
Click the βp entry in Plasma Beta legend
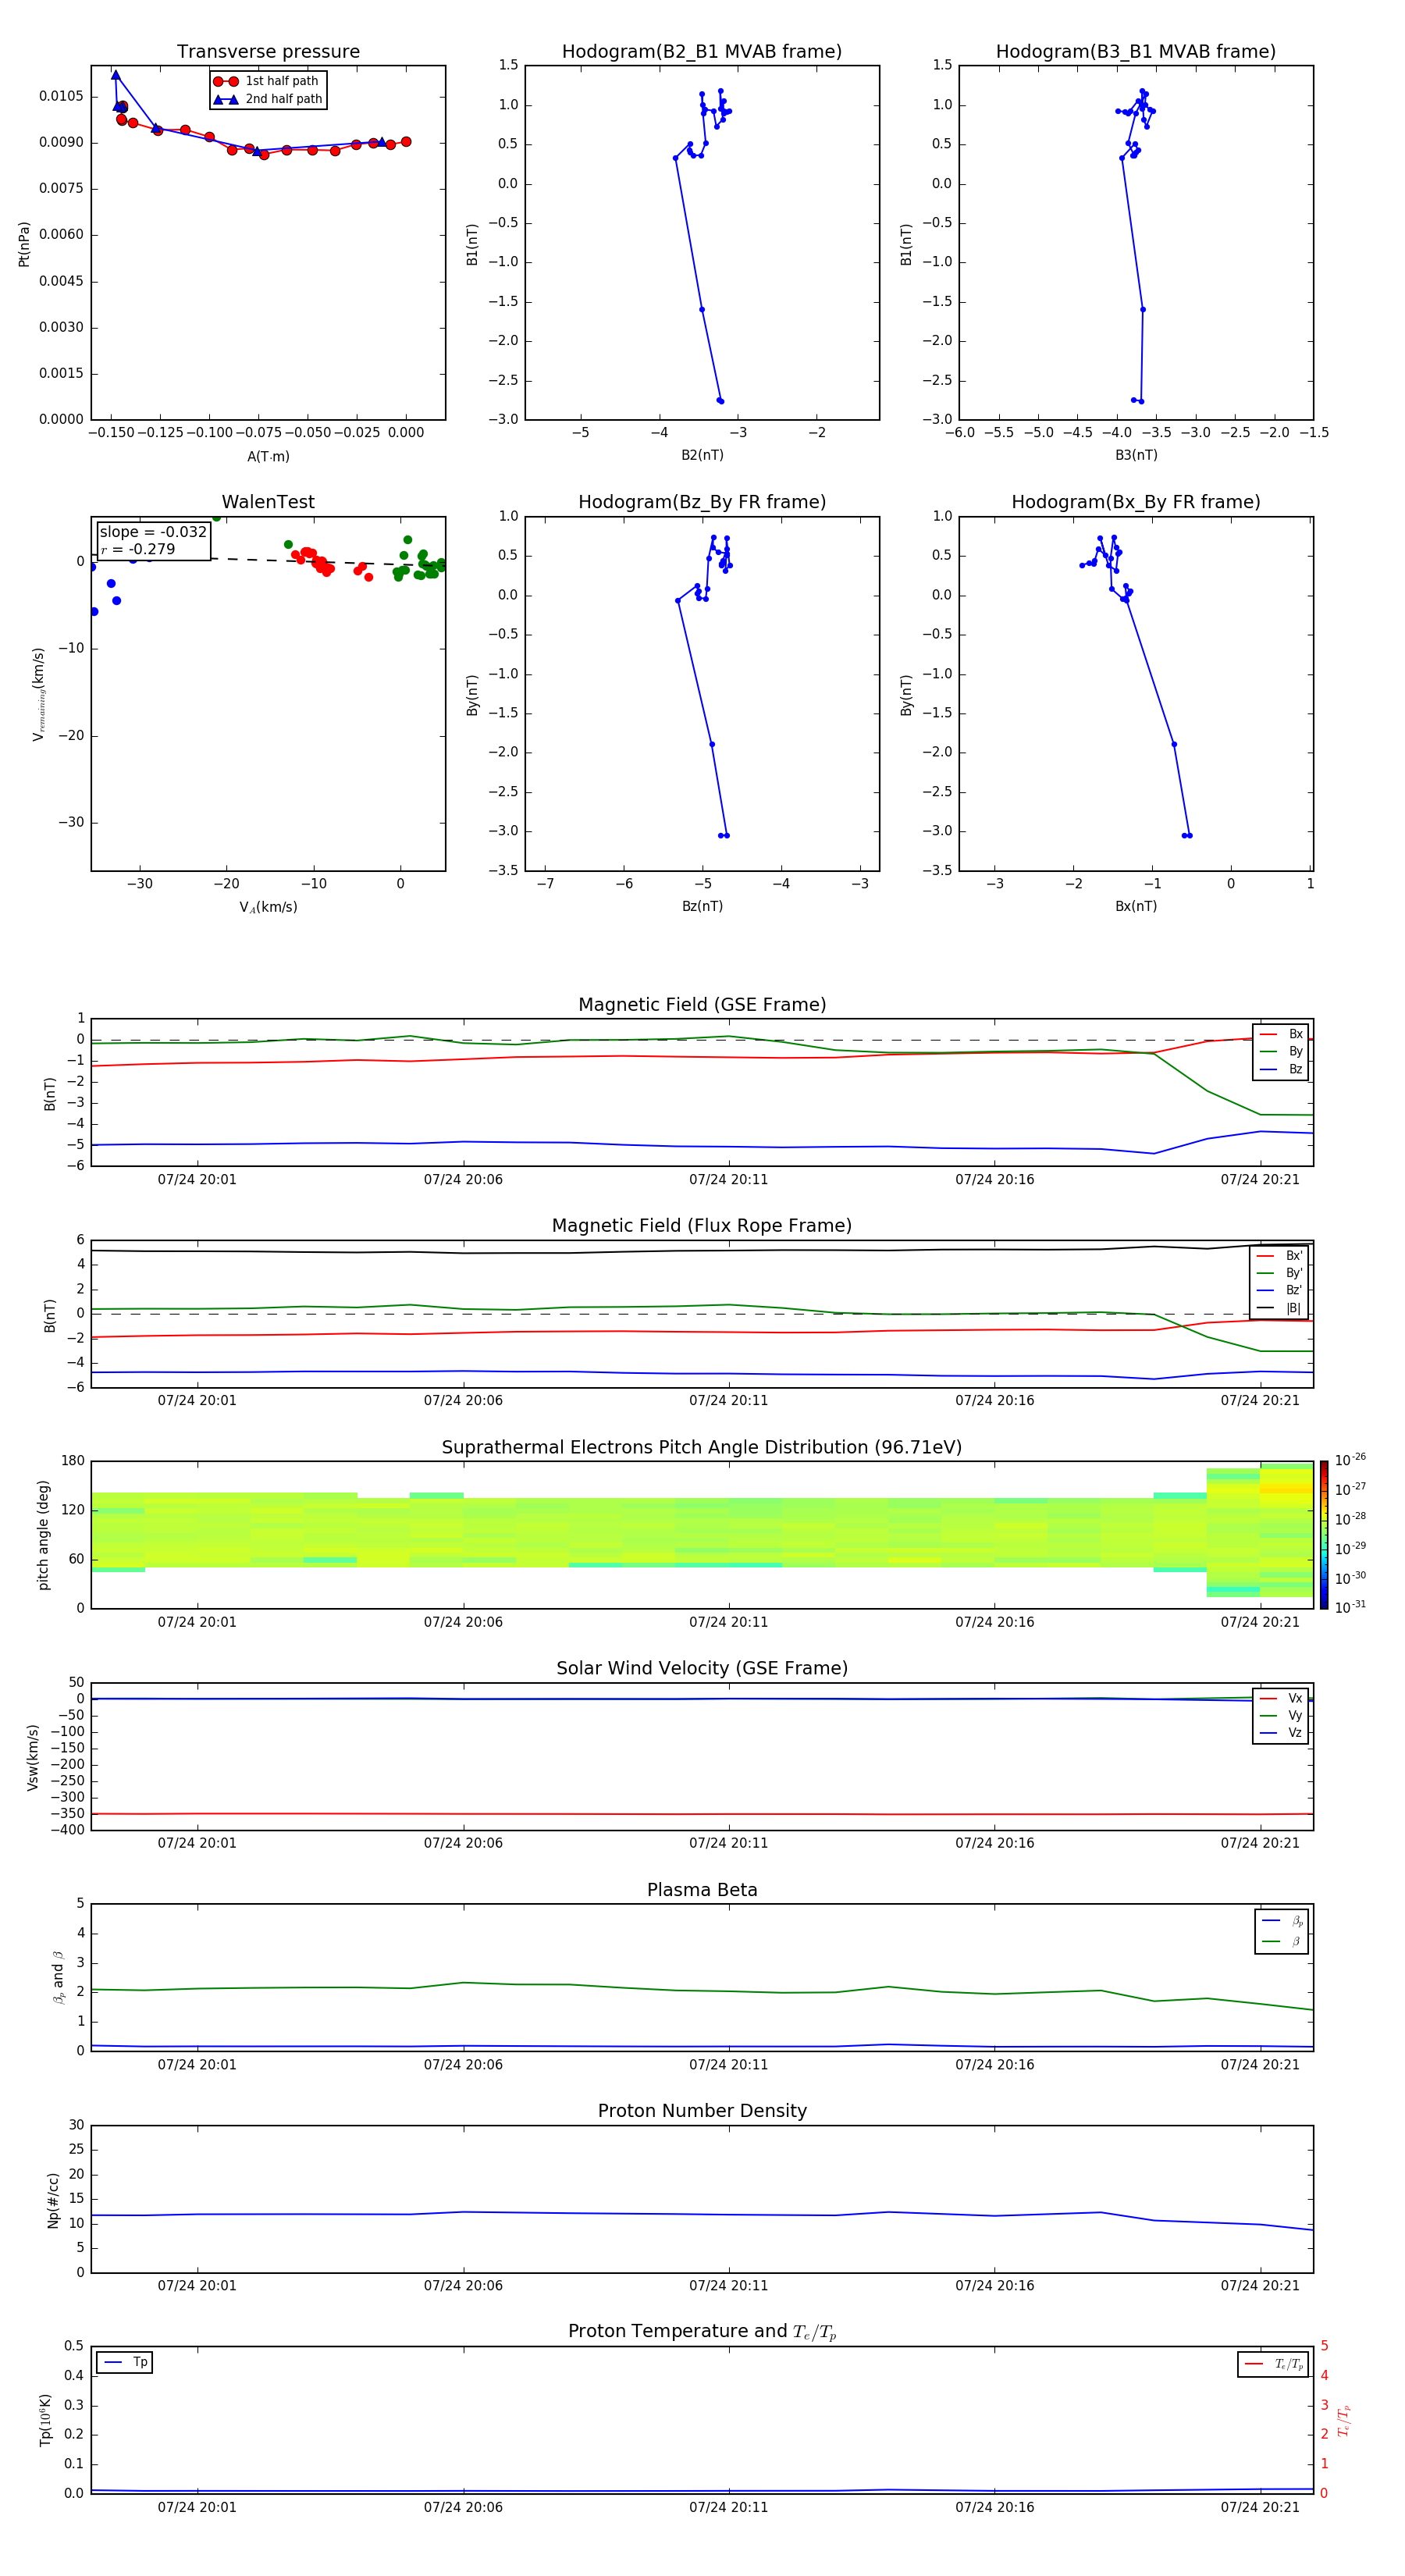click(1282, 1920)
